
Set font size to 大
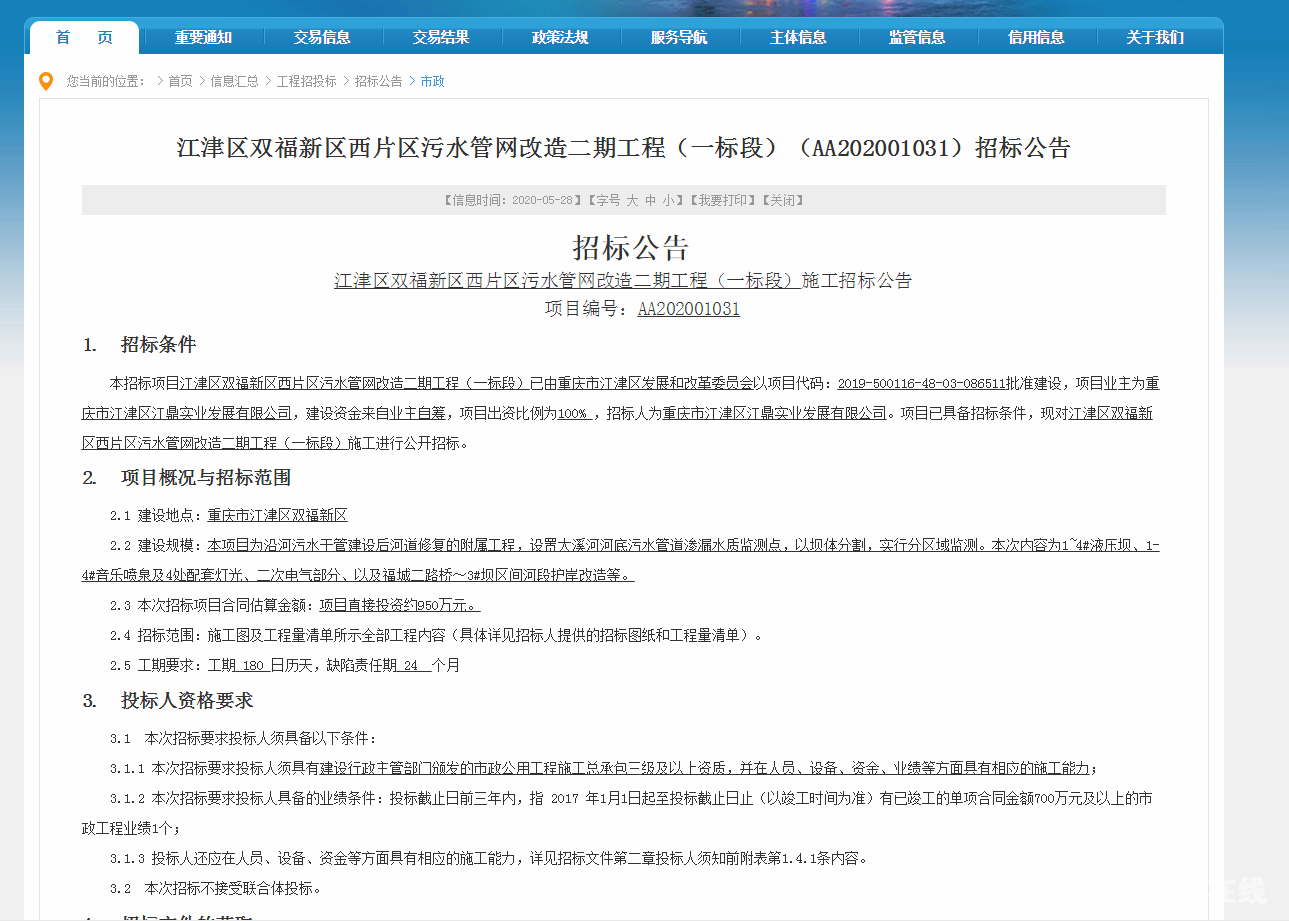tap(632, 200)
